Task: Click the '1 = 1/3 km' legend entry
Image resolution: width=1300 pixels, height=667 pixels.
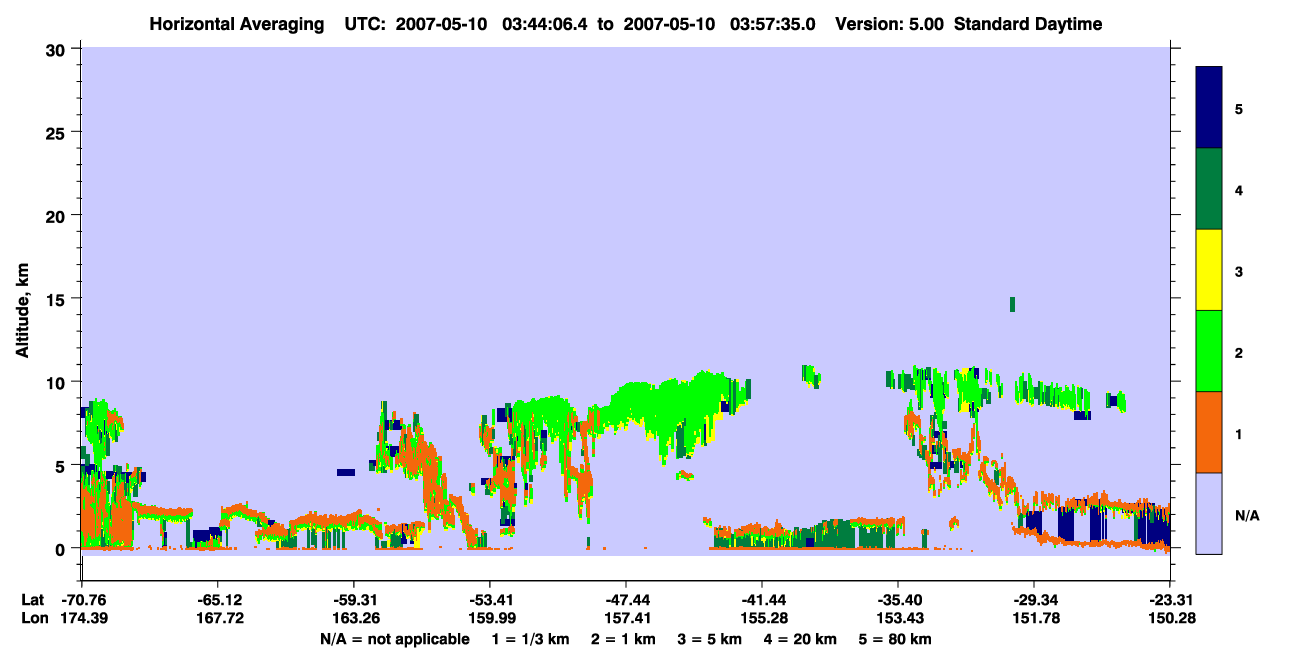Action: click(x=531, y=639)
